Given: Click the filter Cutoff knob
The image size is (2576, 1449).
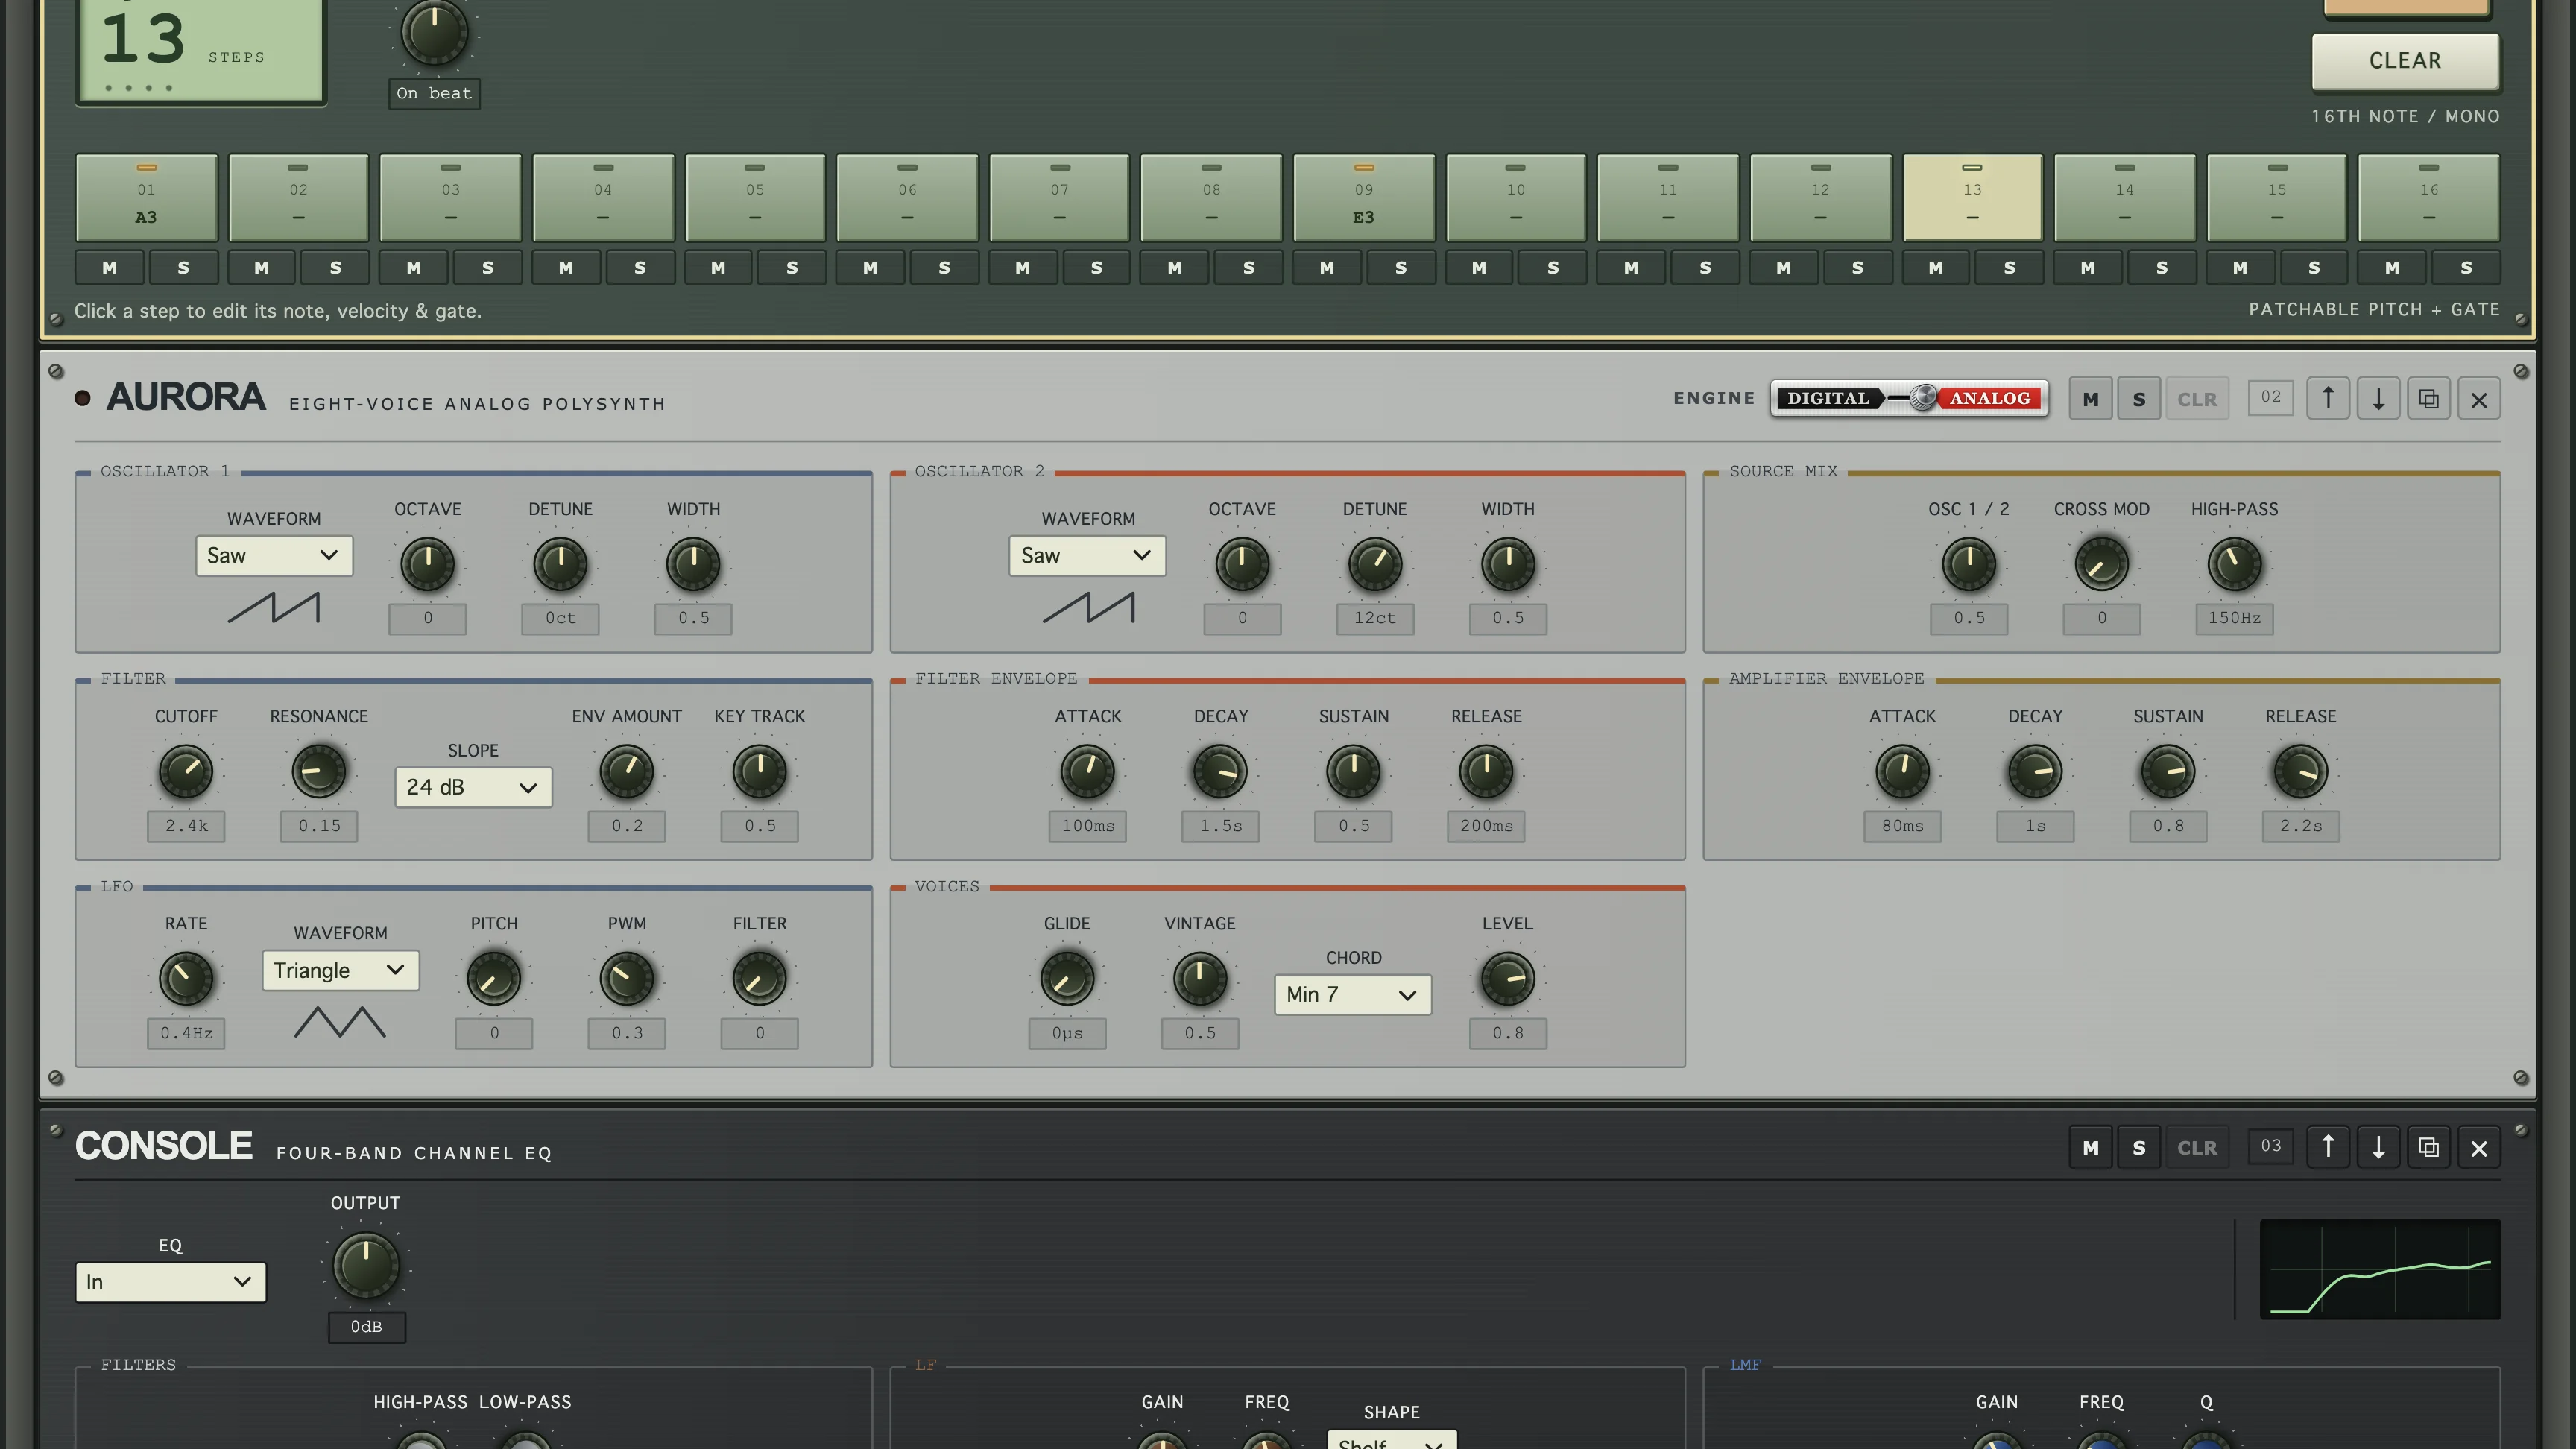Looking at the screenshot, I should [x=186, y=771].
